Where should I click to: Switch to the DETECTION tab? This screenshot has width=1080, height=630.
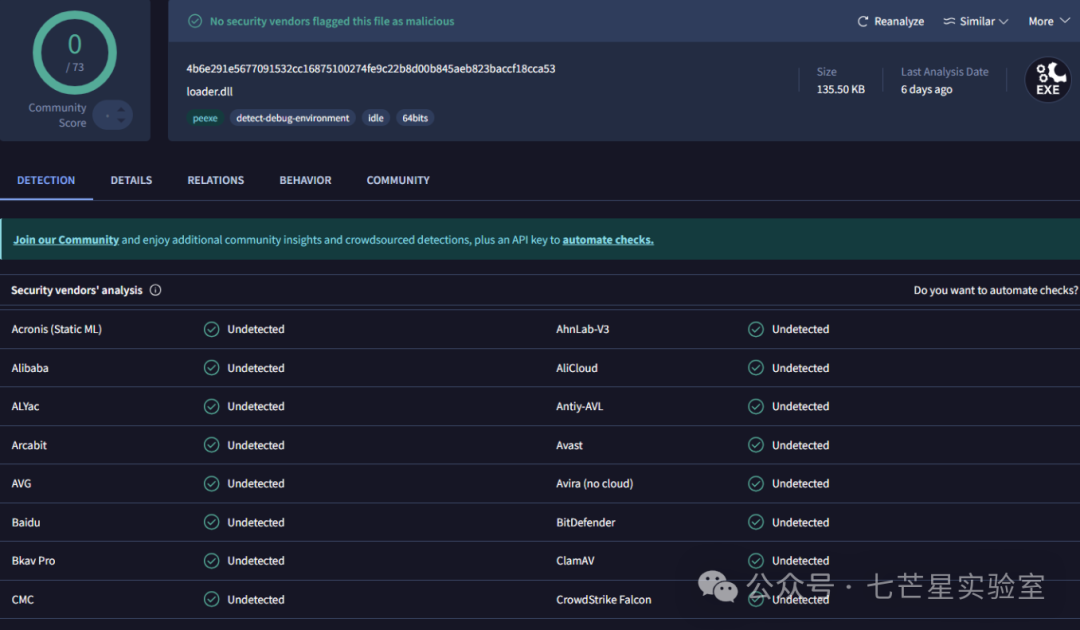[46, 180]
